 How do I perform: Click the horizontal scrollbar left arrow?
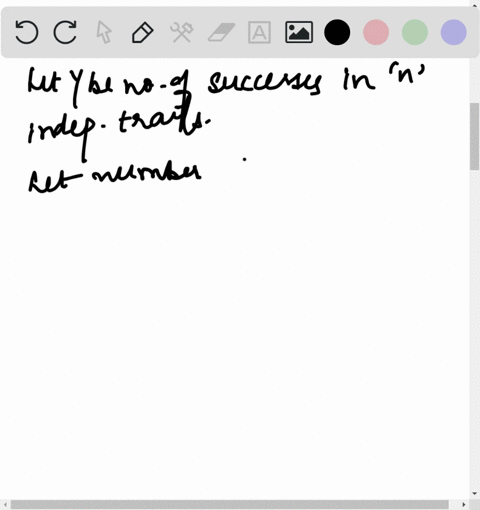pyautogui.click(x=5, y=505)
